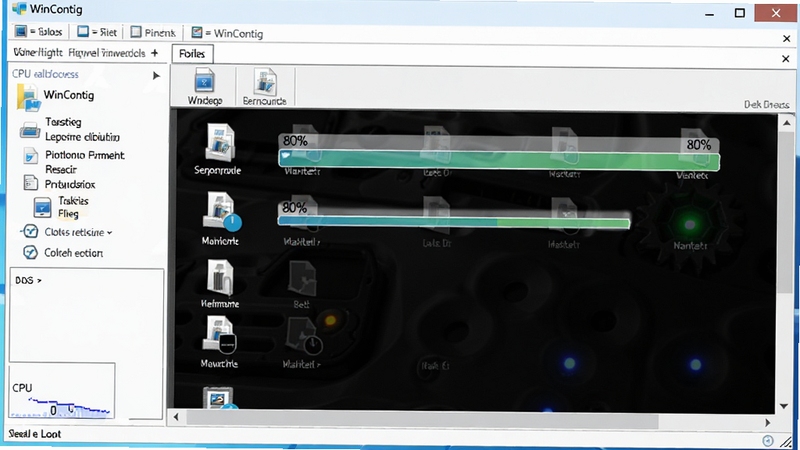Click the Seail e Loot status text
Viewport: 800px width, 450px height.
click(34, 434)
